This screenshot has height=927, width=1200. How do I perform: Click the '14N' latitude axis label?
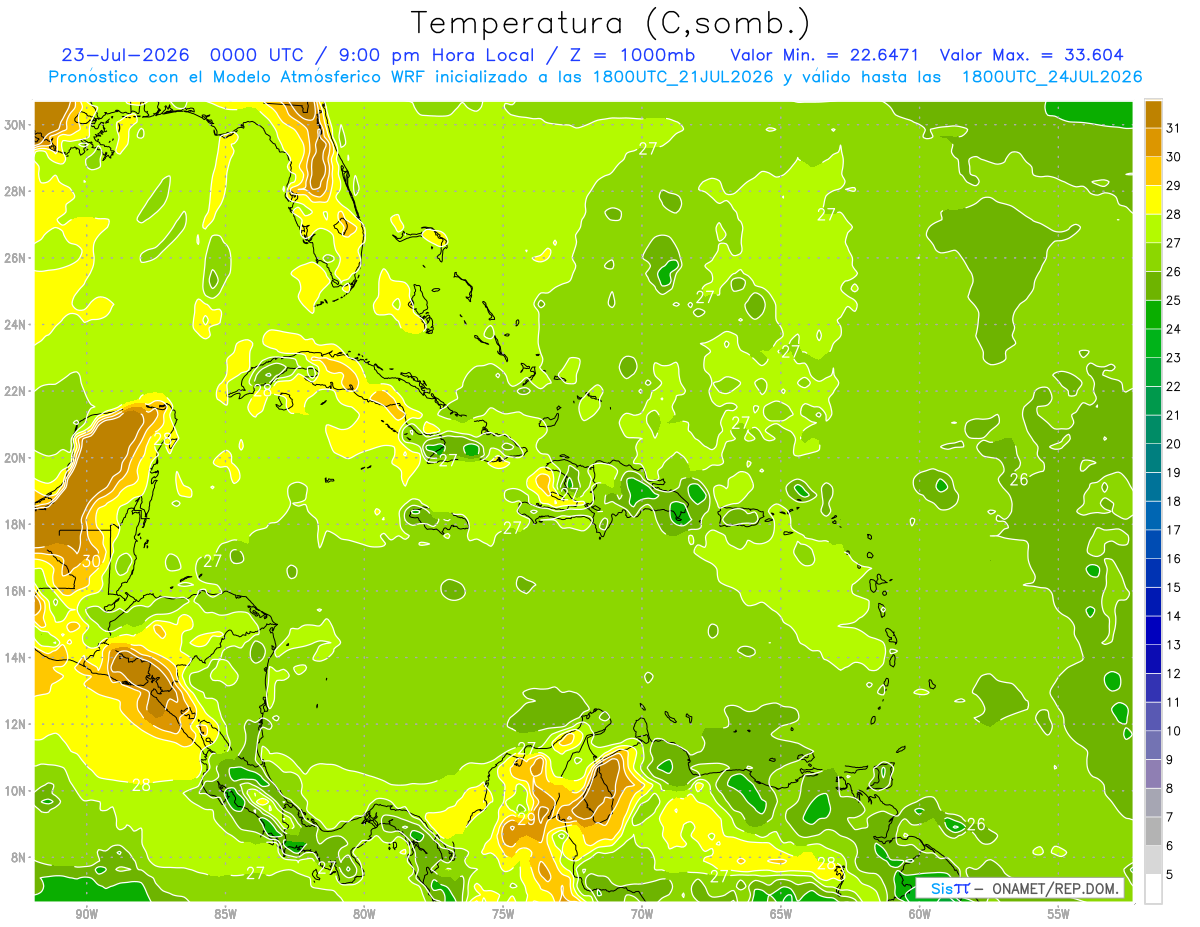point(16,657)
